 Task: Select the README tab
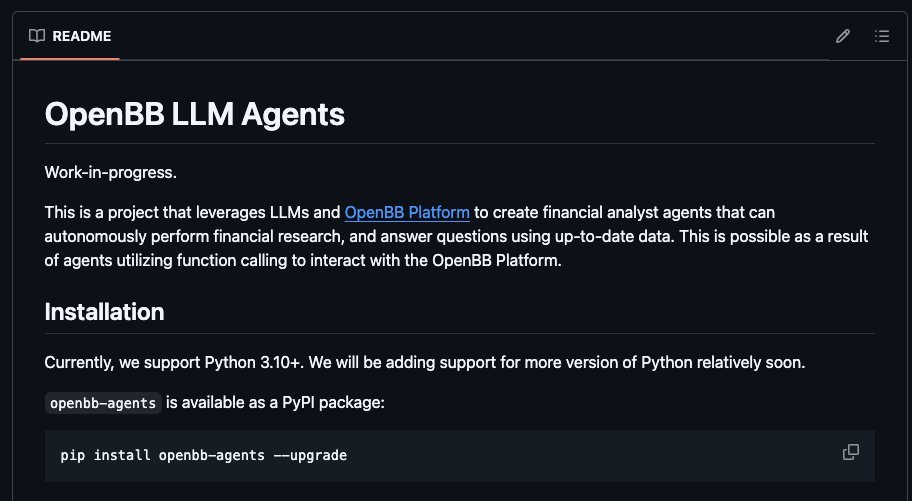pos(70,36)
